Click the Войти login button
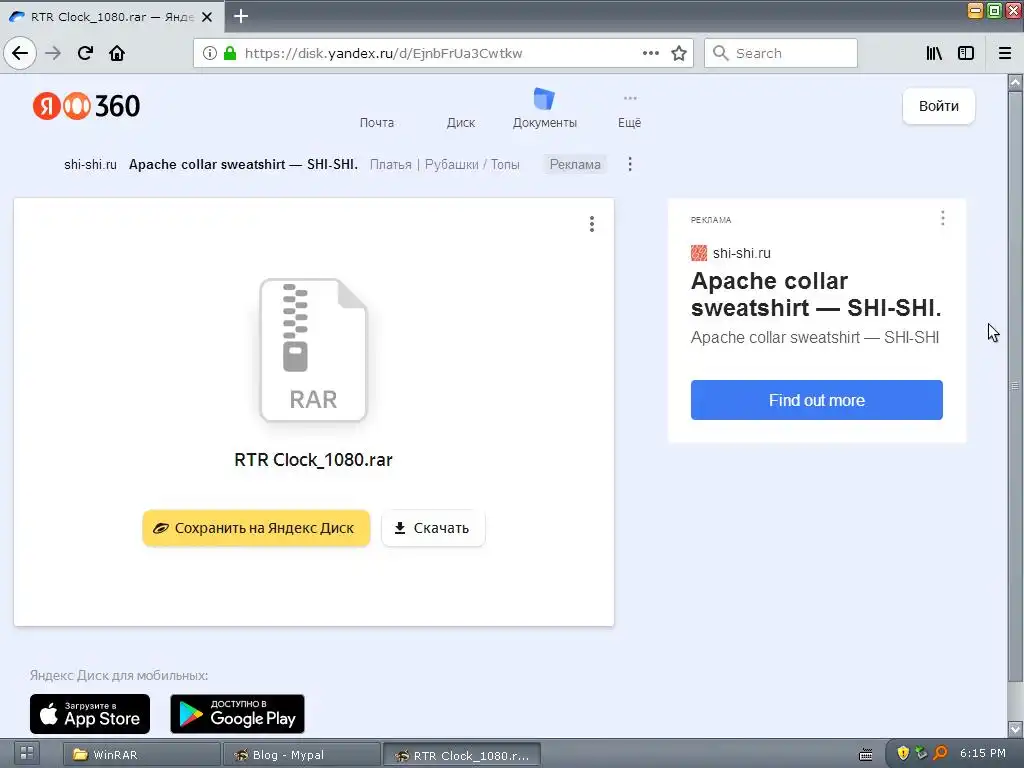 [938, 106]
